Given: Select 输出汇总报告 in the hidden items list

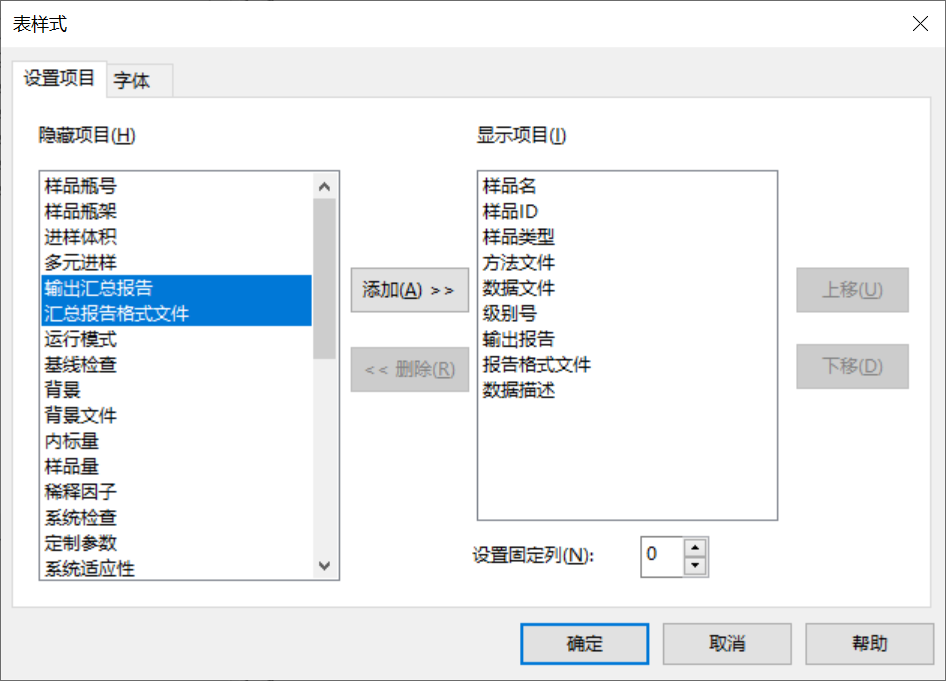Looking at the screenshot, I should 177,288.
